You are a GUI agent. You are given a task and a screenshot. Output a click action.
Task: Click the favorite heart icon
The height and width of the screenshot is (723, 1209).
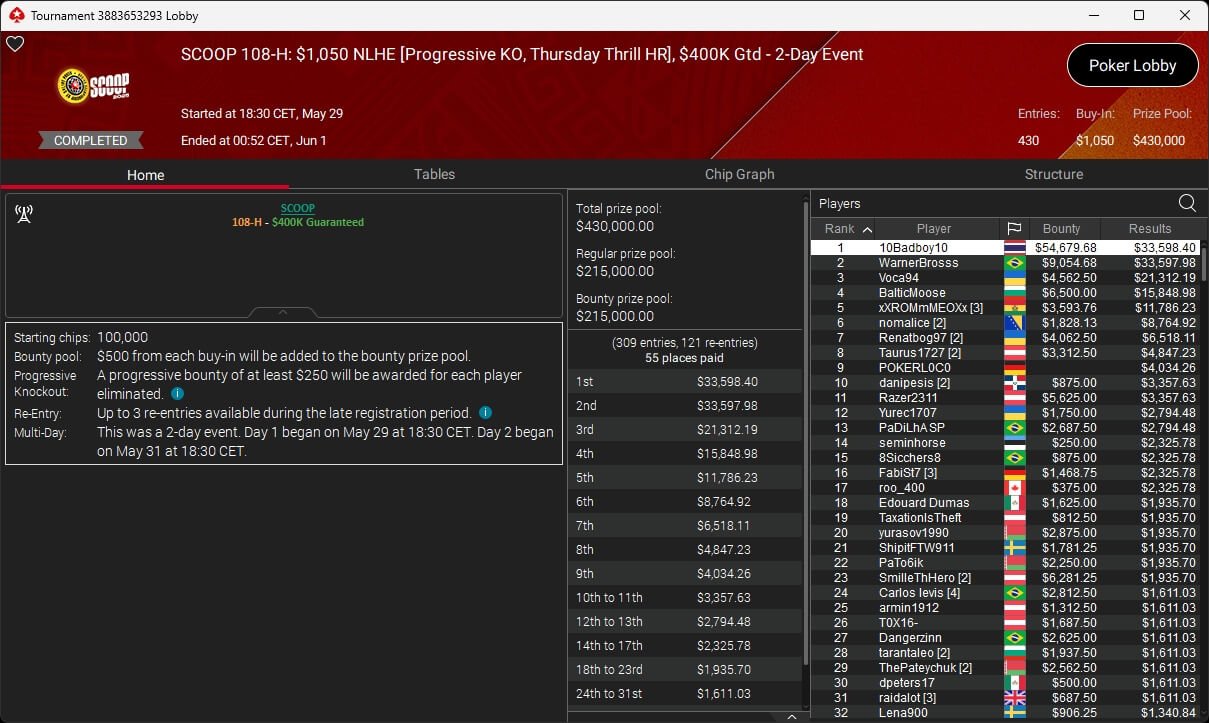15,44
